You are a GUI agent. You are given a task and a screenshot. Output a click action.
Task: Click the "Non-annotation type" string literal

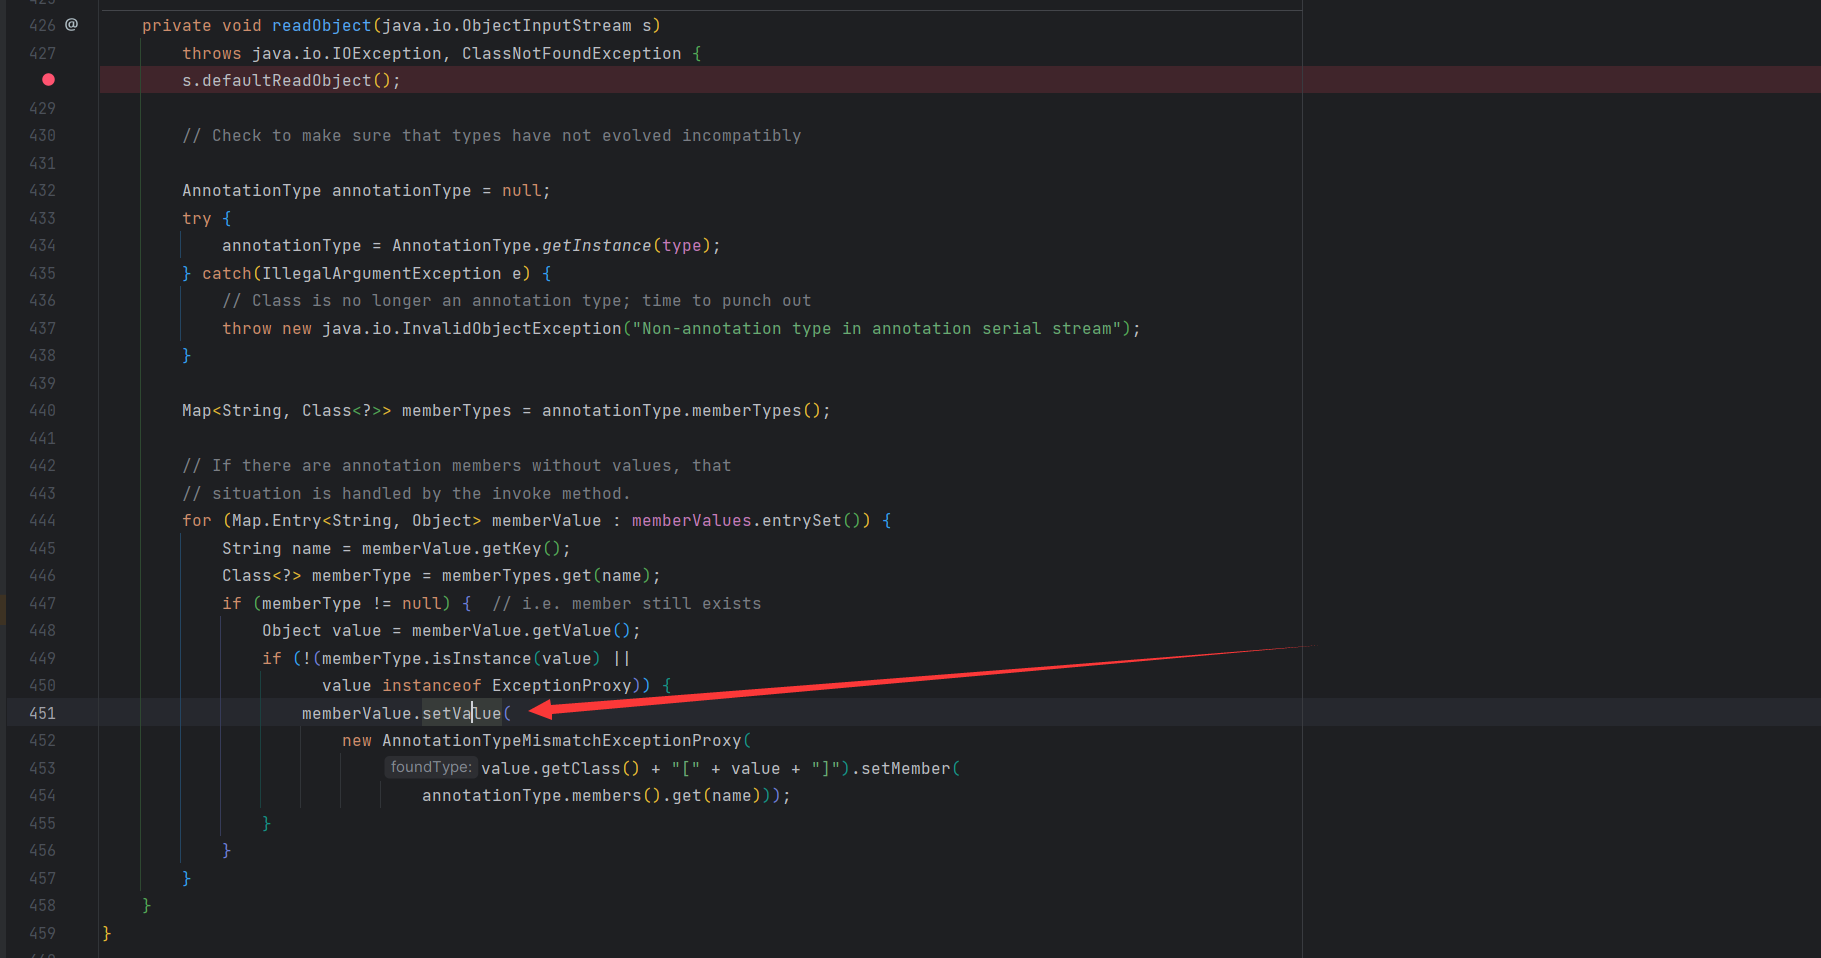tap(876, 329)
